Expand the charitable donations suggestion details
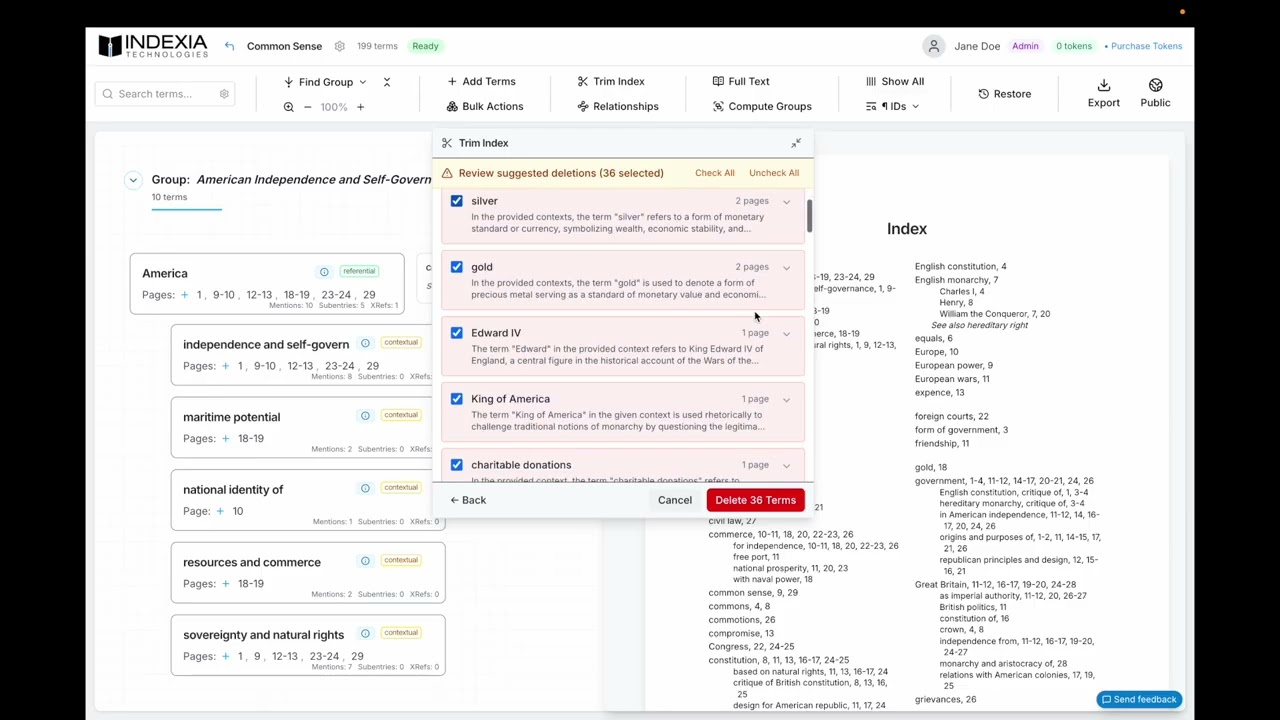 [786, 466]
